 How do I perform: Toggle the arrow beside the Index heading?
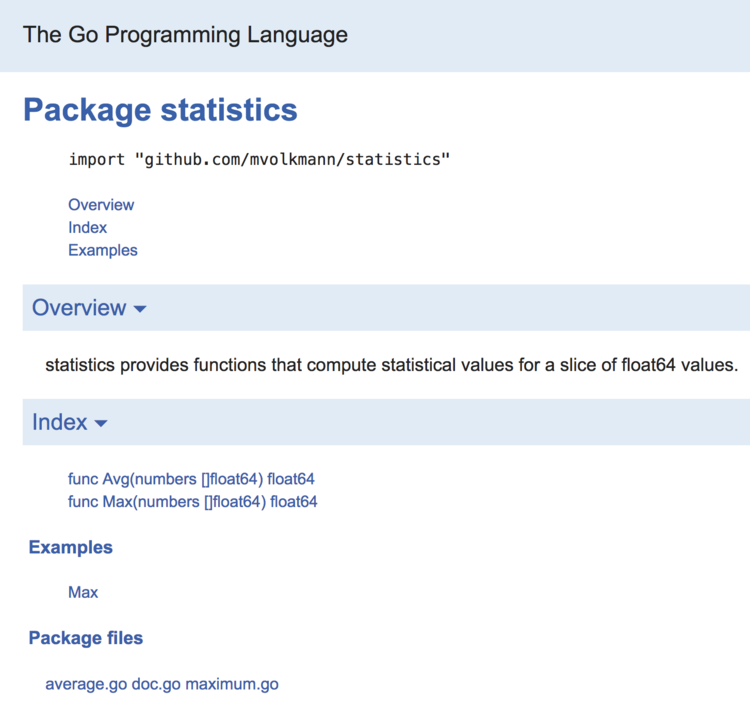point(101,423)
